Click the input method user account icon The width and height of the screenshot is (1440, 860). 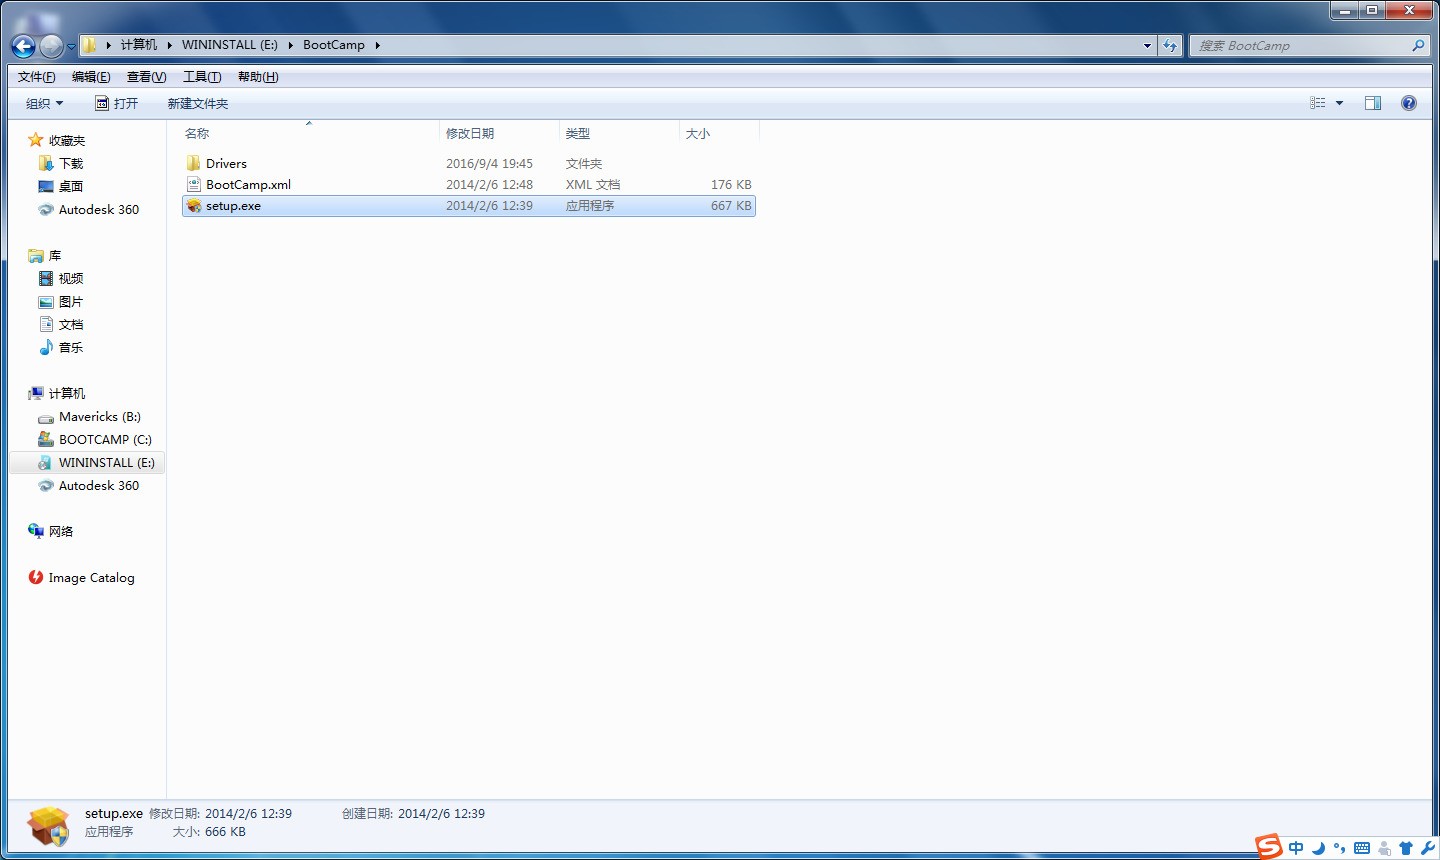[x=1384, y=848]
